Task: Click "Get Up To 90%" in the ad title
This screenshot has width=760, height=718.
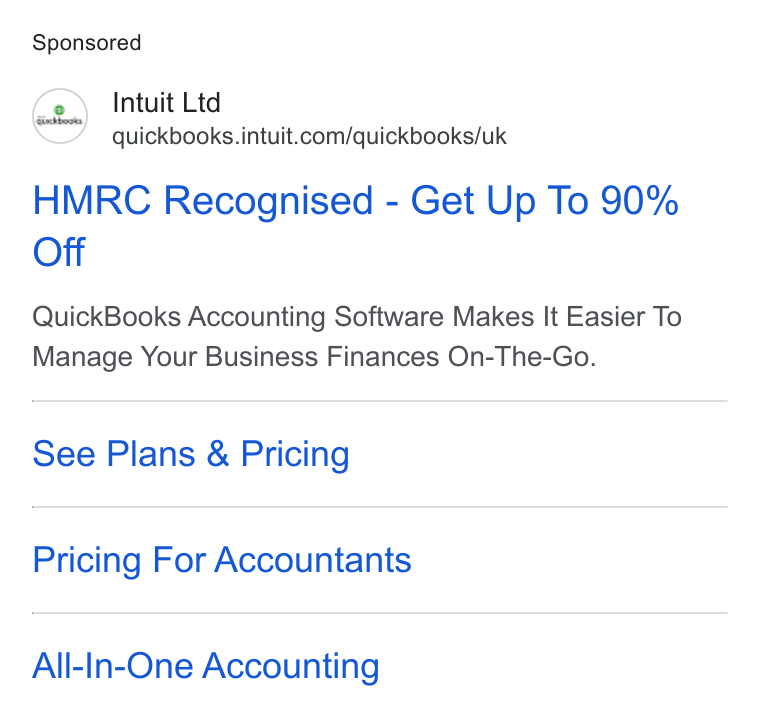Action: [544, 201]
